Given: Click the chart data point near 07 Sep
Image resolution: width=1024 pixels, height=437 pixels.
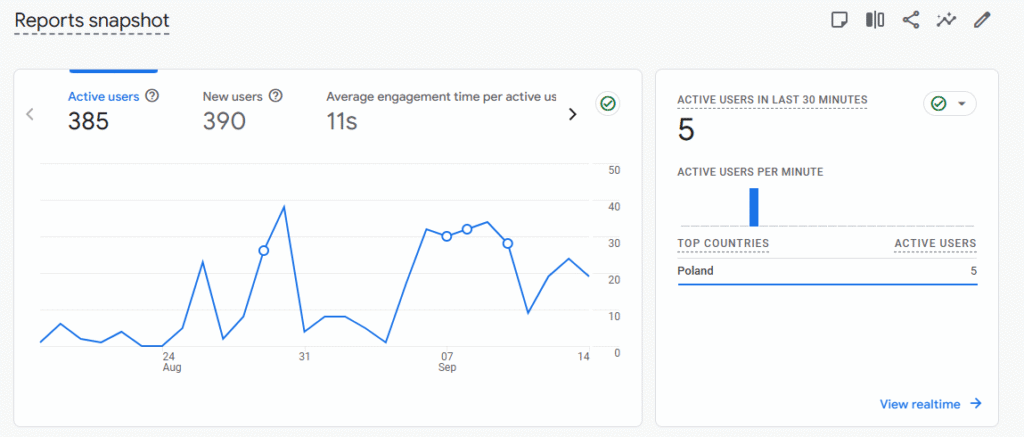Looking at the screenshot, I should (x=446, y=236).
